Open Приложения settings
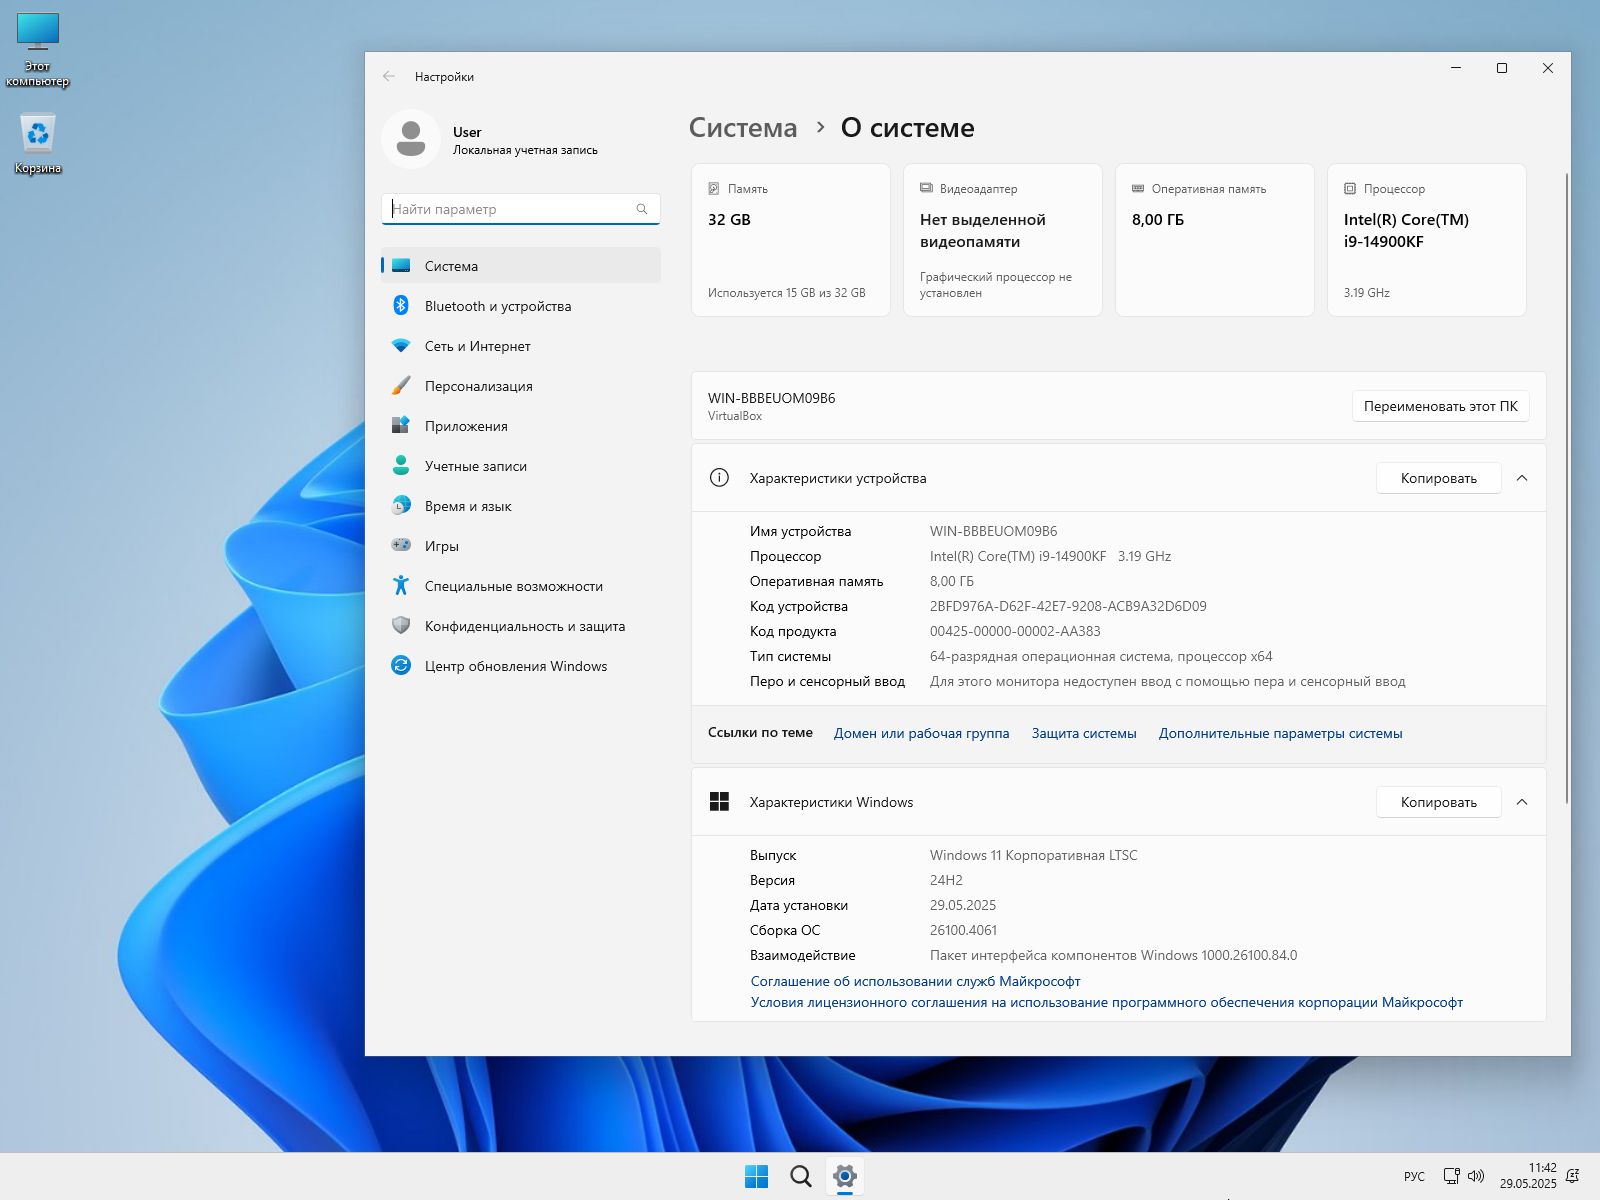The height and width of the screenshot is (1200, 1600). tap(521, 426)
